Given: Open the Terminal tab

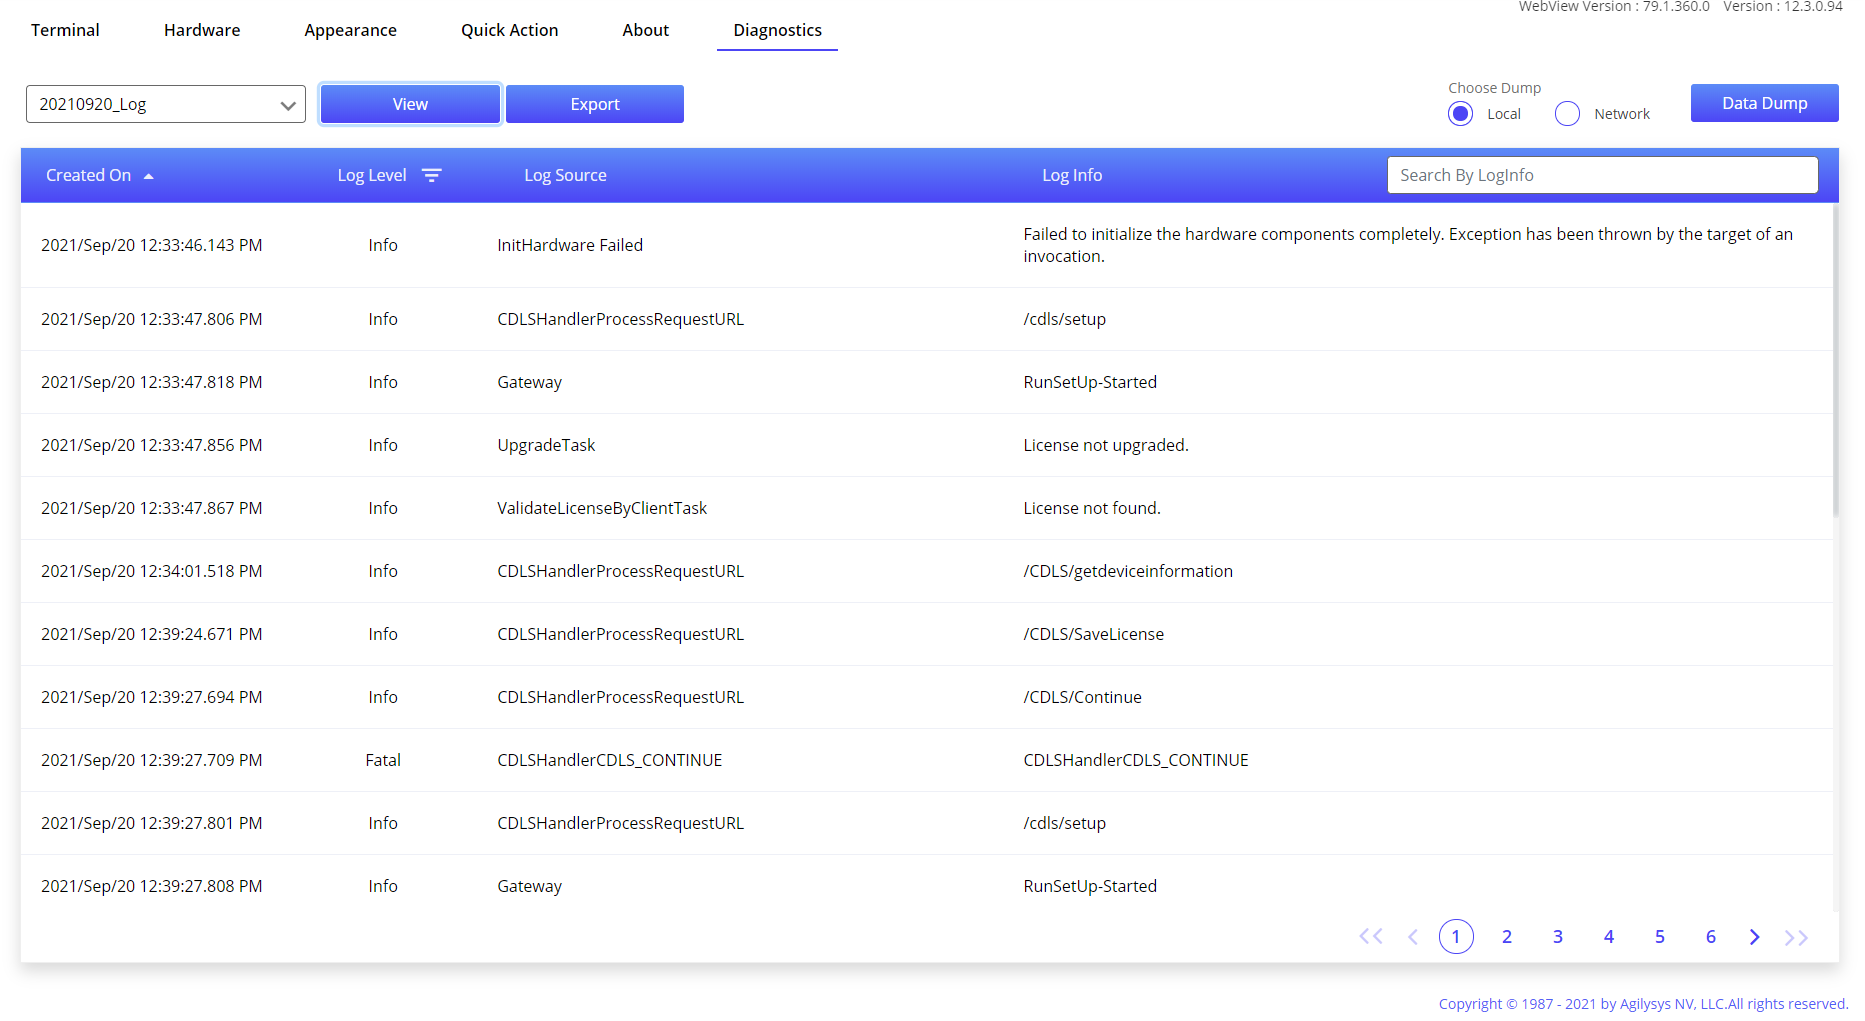Looking at the screenshot, I should point(65,30).
